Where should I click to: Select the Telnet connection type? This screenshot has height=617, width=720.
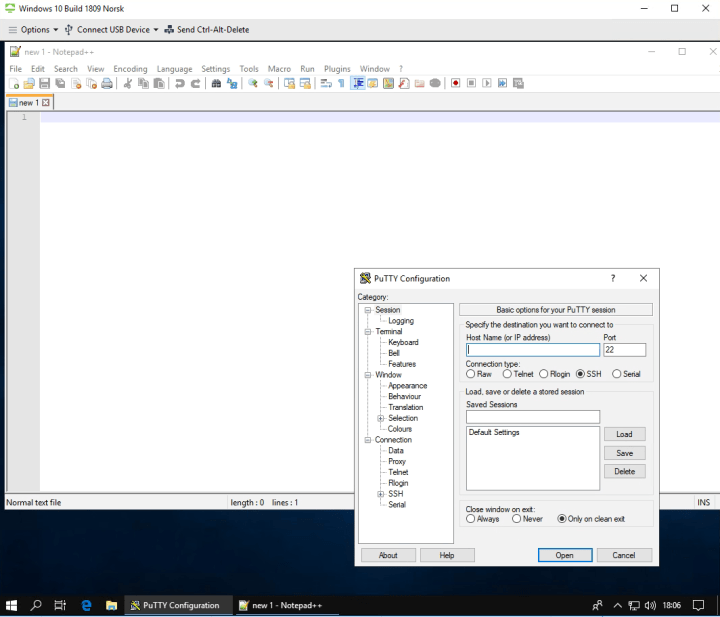pos(507,374)
